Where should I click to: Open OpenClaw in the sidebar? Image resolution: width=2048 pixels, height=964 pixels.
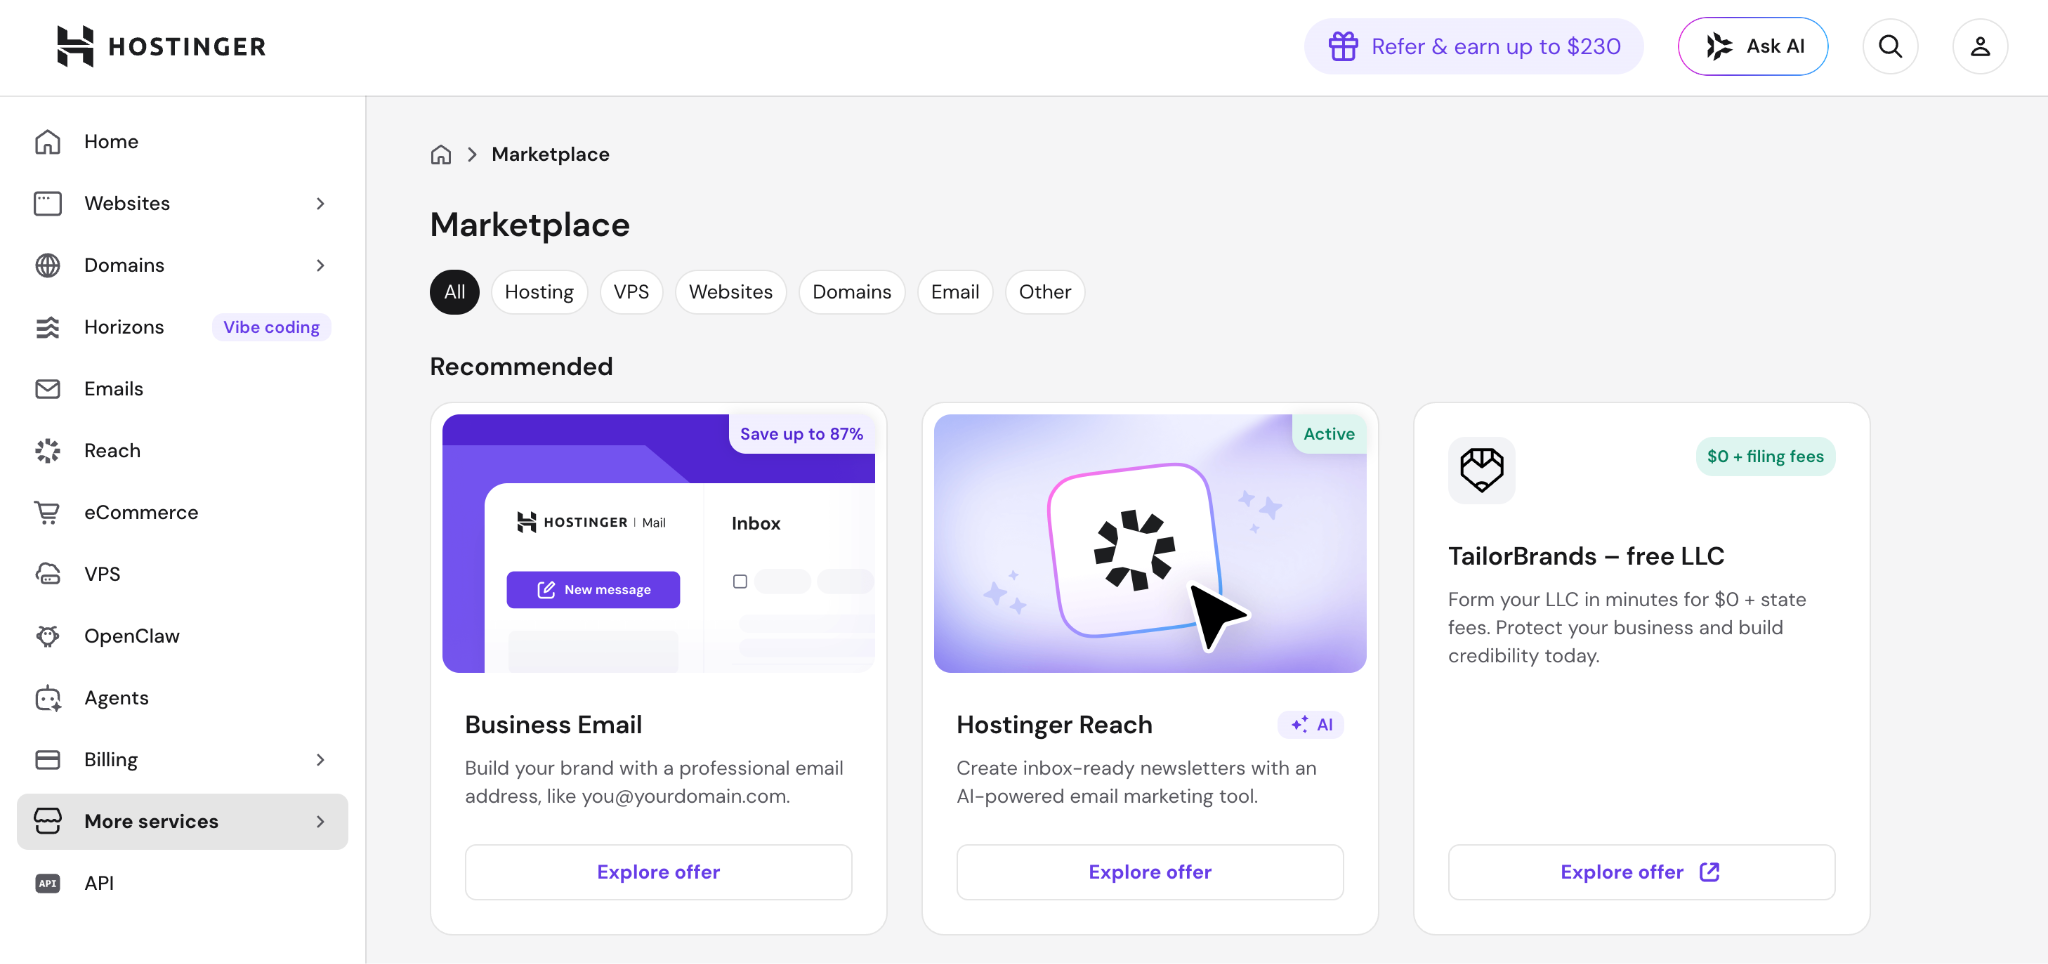[x=183, y=636]
